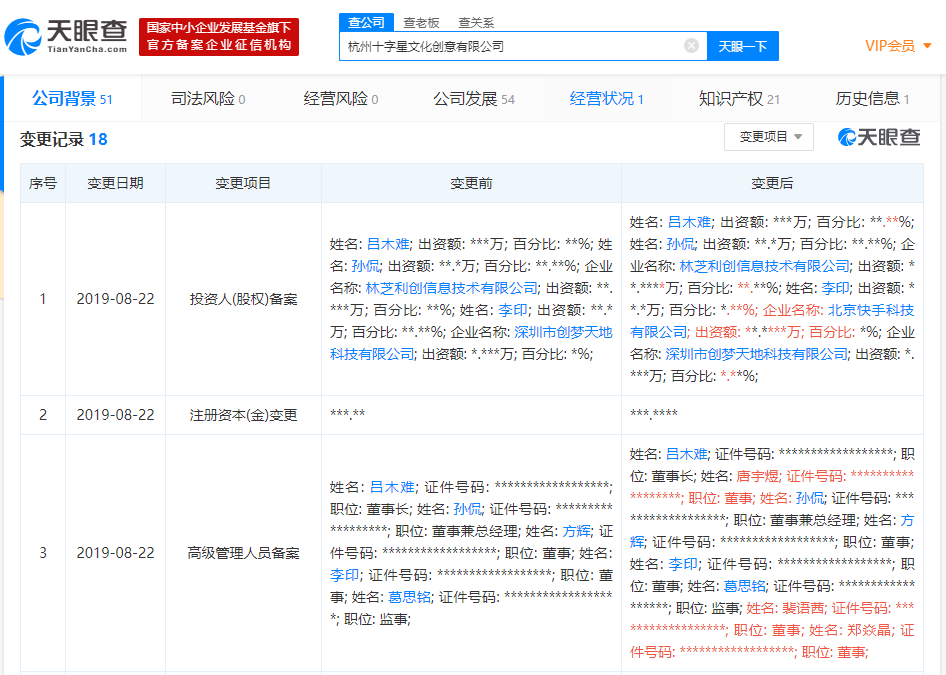Select the 查公司 search tab
946x675 pixels.
coord(365,22)
